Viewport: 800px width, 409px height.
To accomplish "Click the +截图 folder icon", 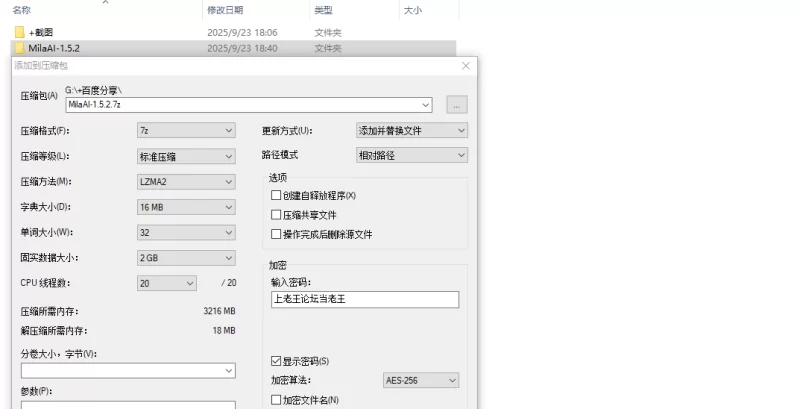I will (19, 32).
